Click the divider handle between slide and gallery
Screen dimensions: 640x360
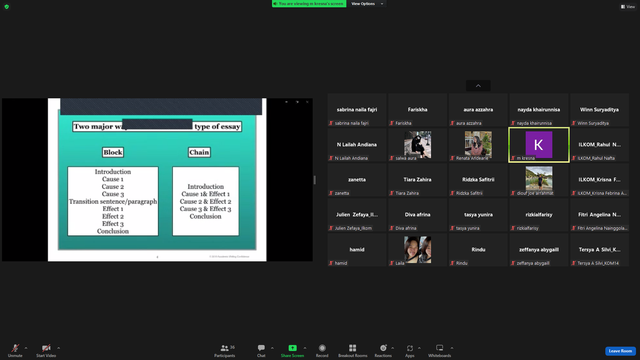(314, 180)
